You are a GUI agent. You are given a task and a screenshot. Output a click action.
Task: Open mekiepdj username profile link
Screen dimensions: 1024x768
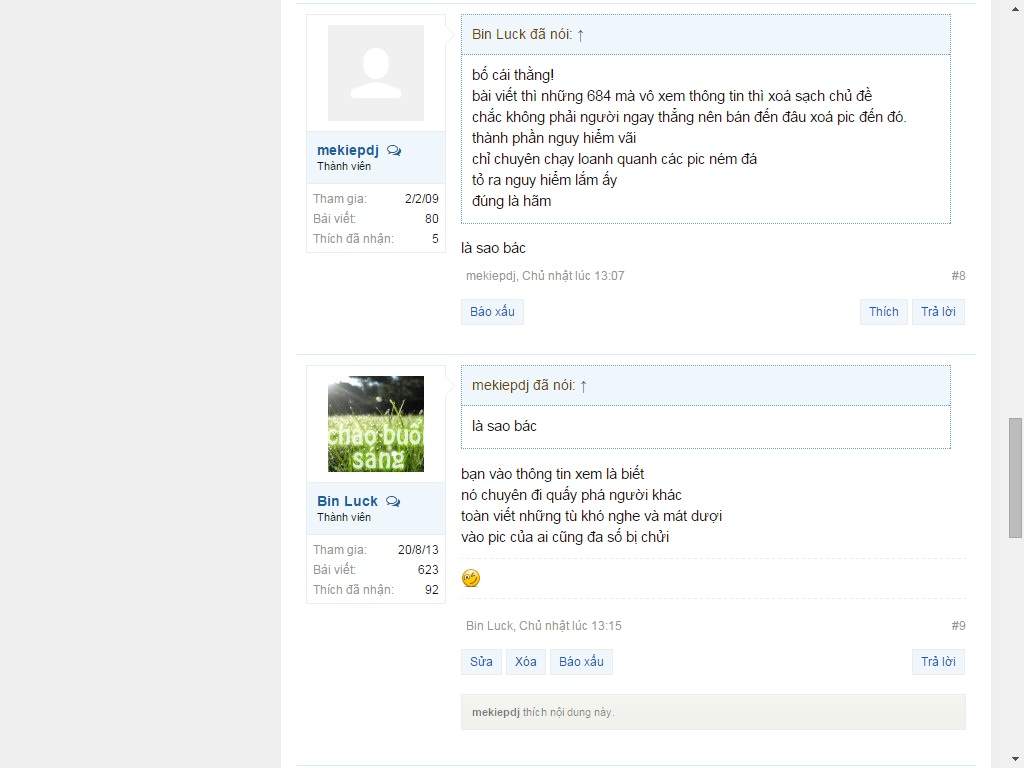point(347,150)
